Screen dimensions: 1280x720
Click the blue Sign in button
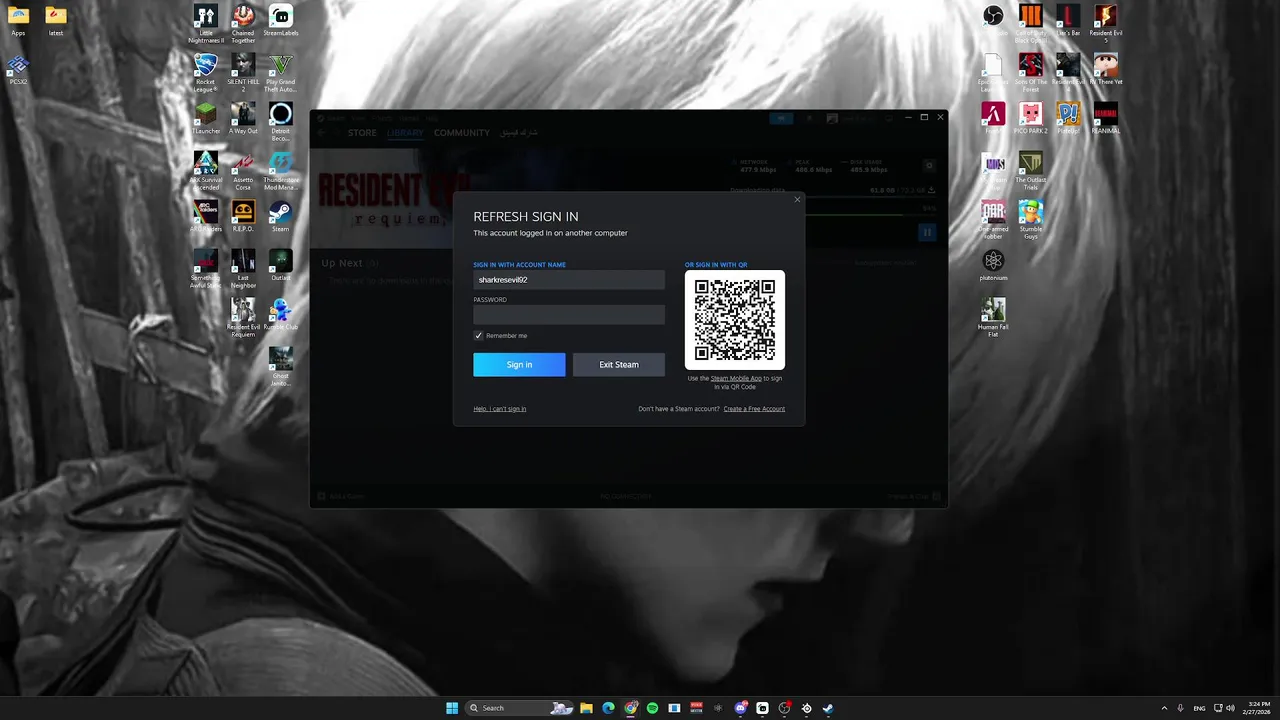point(519,364)
